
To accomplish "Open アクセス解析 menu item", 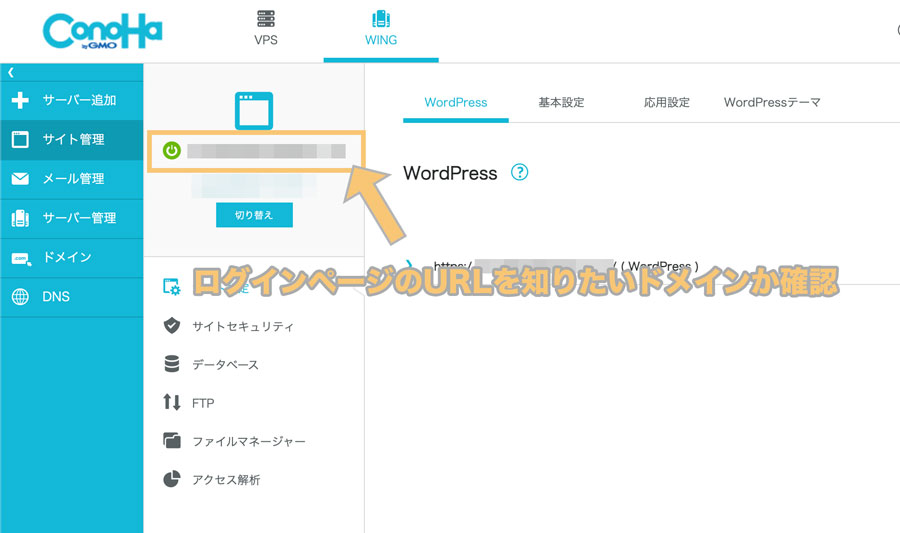I will pos(226,480).
